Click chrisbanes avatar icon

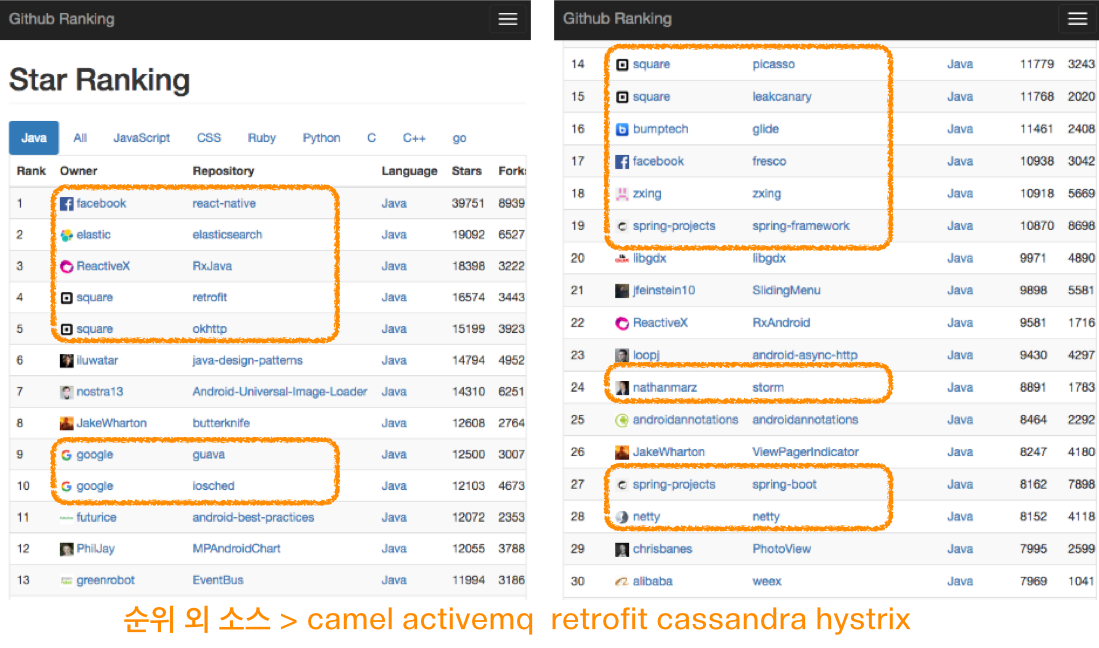(622, 549)
